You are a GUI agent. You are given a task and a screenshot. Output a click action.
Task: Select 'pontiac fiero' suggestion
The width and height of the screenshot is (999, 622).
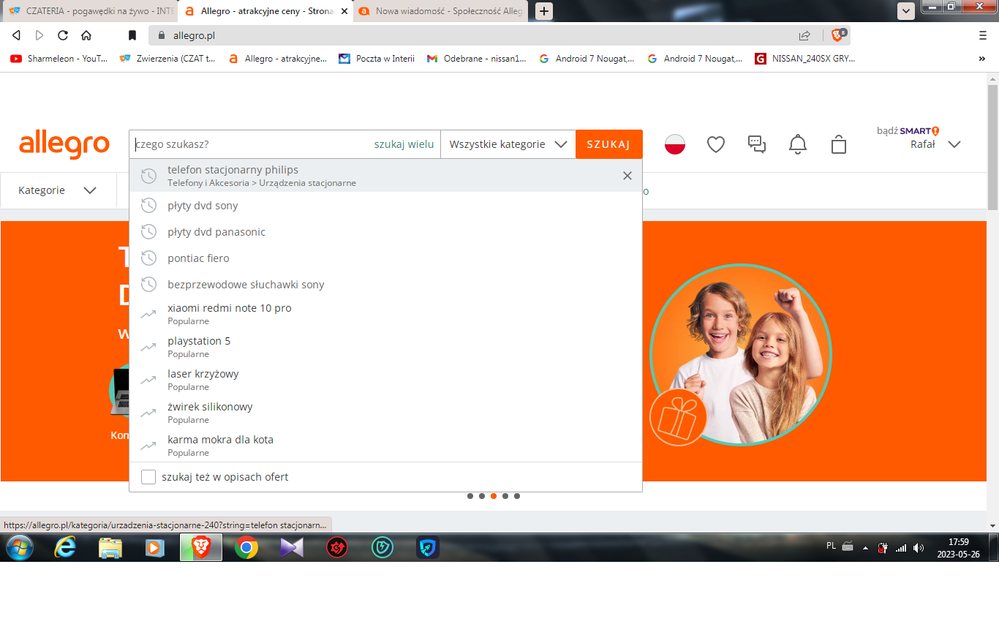pos(385,257)
